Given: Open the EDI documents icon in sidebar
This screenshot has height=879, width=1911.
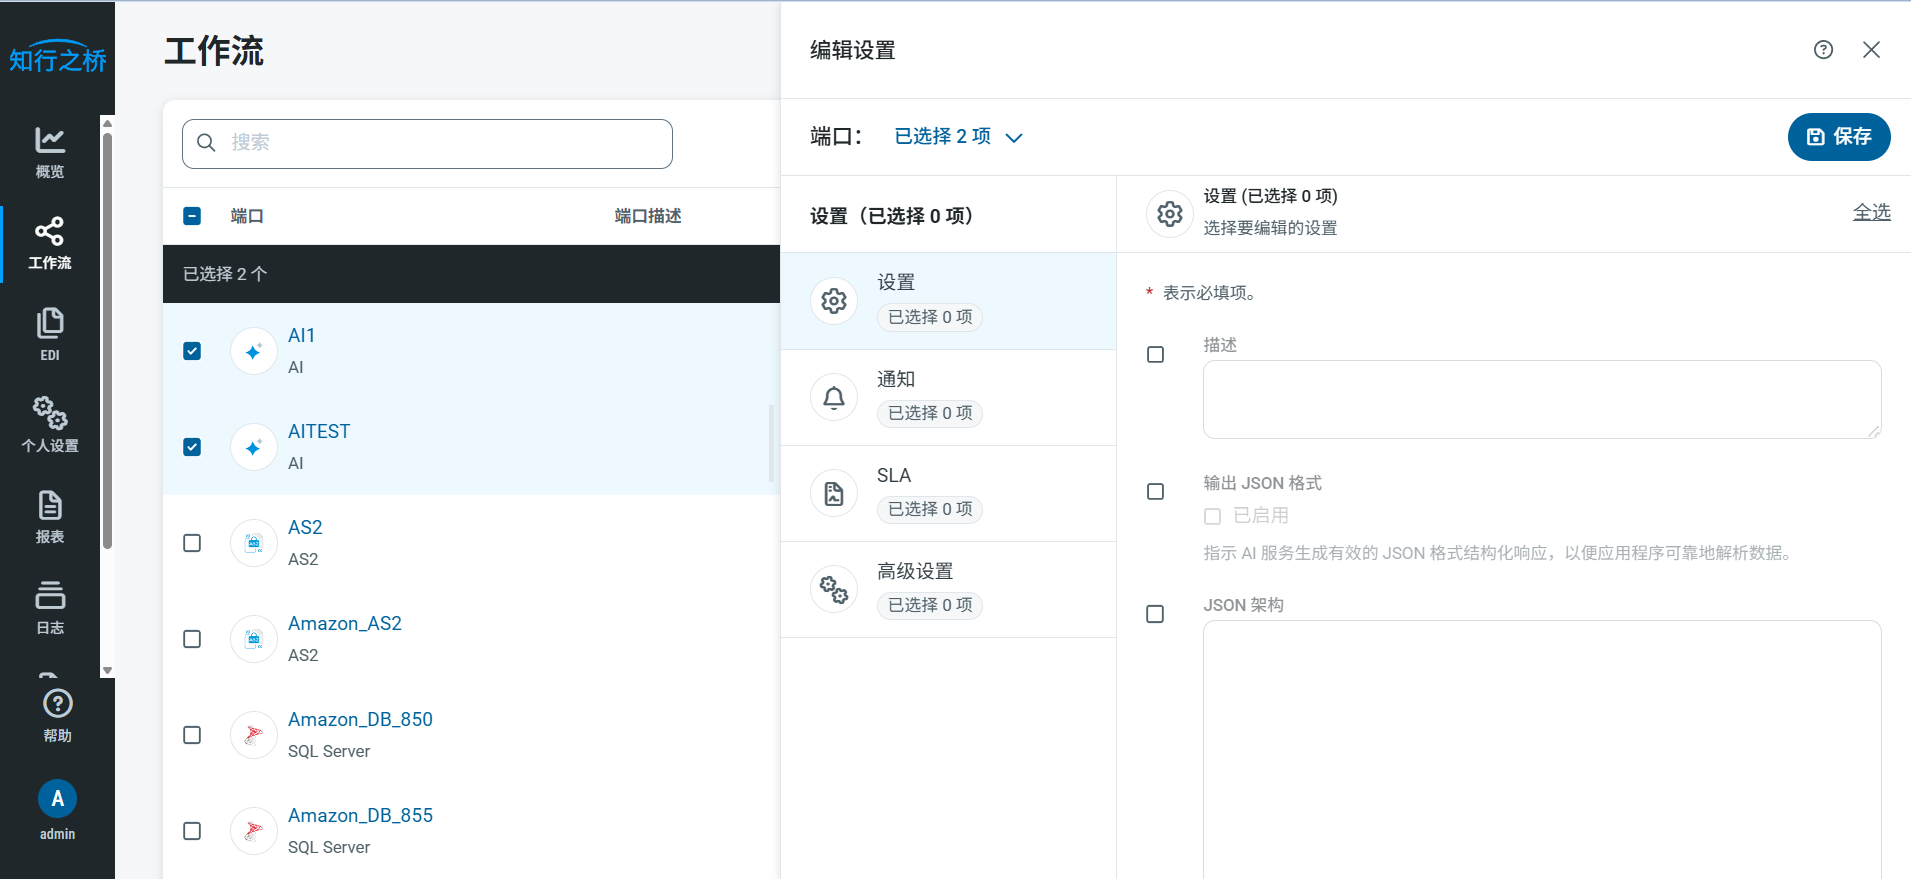Looking at the screenshot, I should point(50,324).
